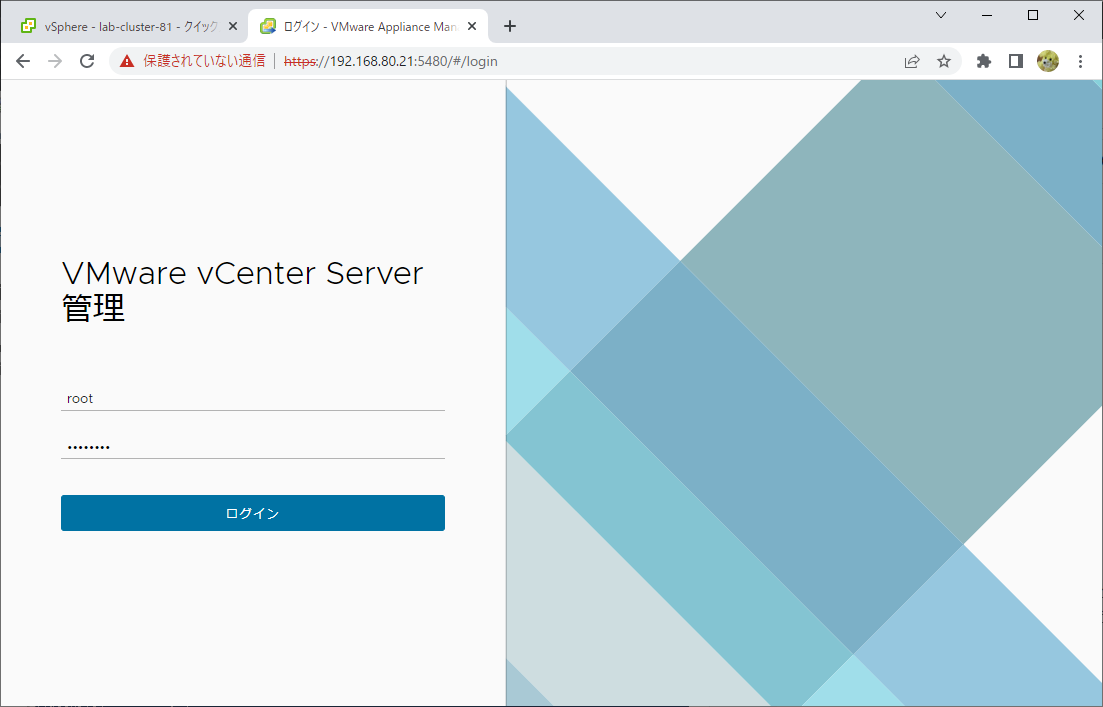Select the ログイン VMware Appliance tab
This screenshot has height=707, width=1103.
[x=368, y=27]
